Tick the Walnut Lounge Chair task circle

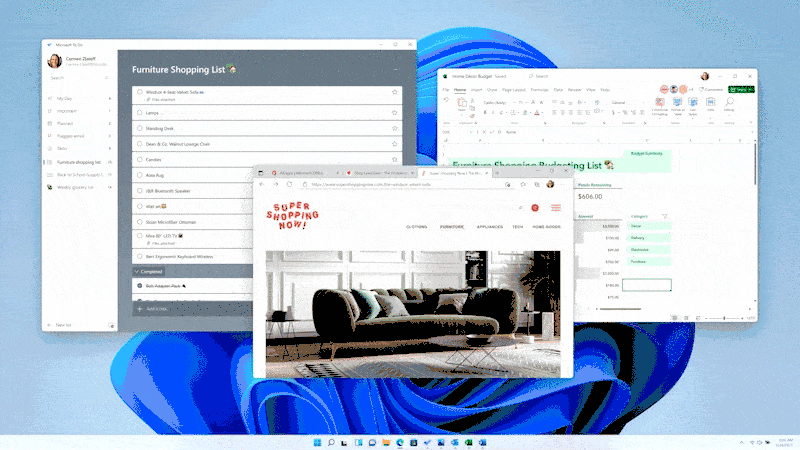tap(140, 144)
